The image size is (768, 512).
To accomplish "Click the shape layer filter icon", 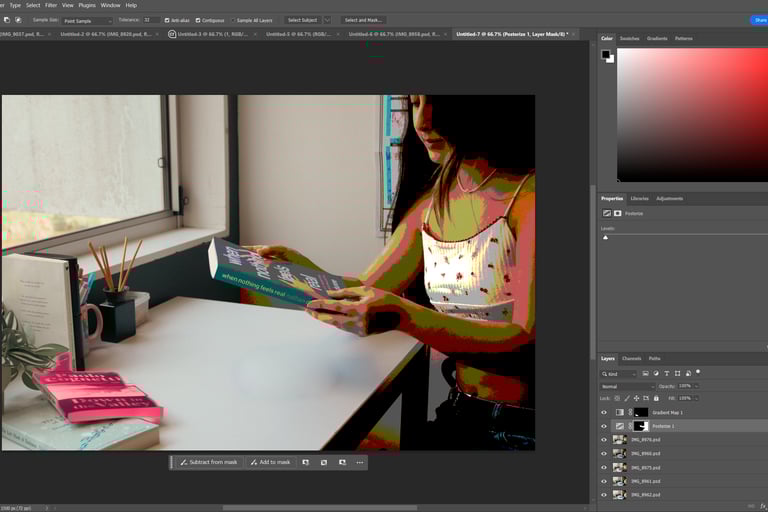I will click(x=677, y=373).
